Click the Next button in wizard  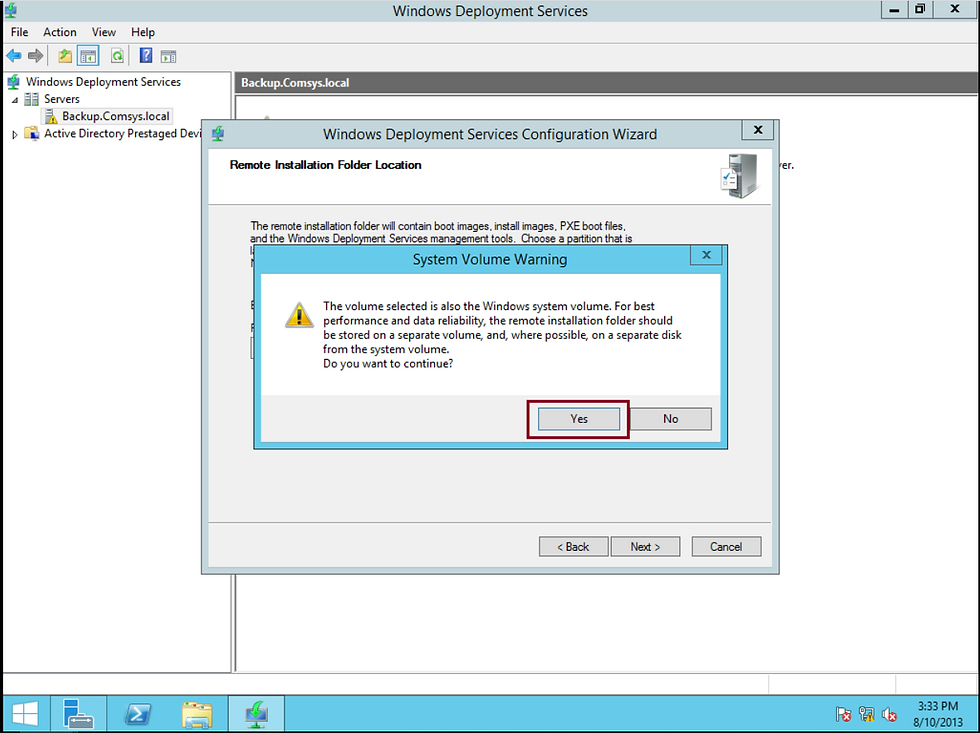[x=645, y=547]
